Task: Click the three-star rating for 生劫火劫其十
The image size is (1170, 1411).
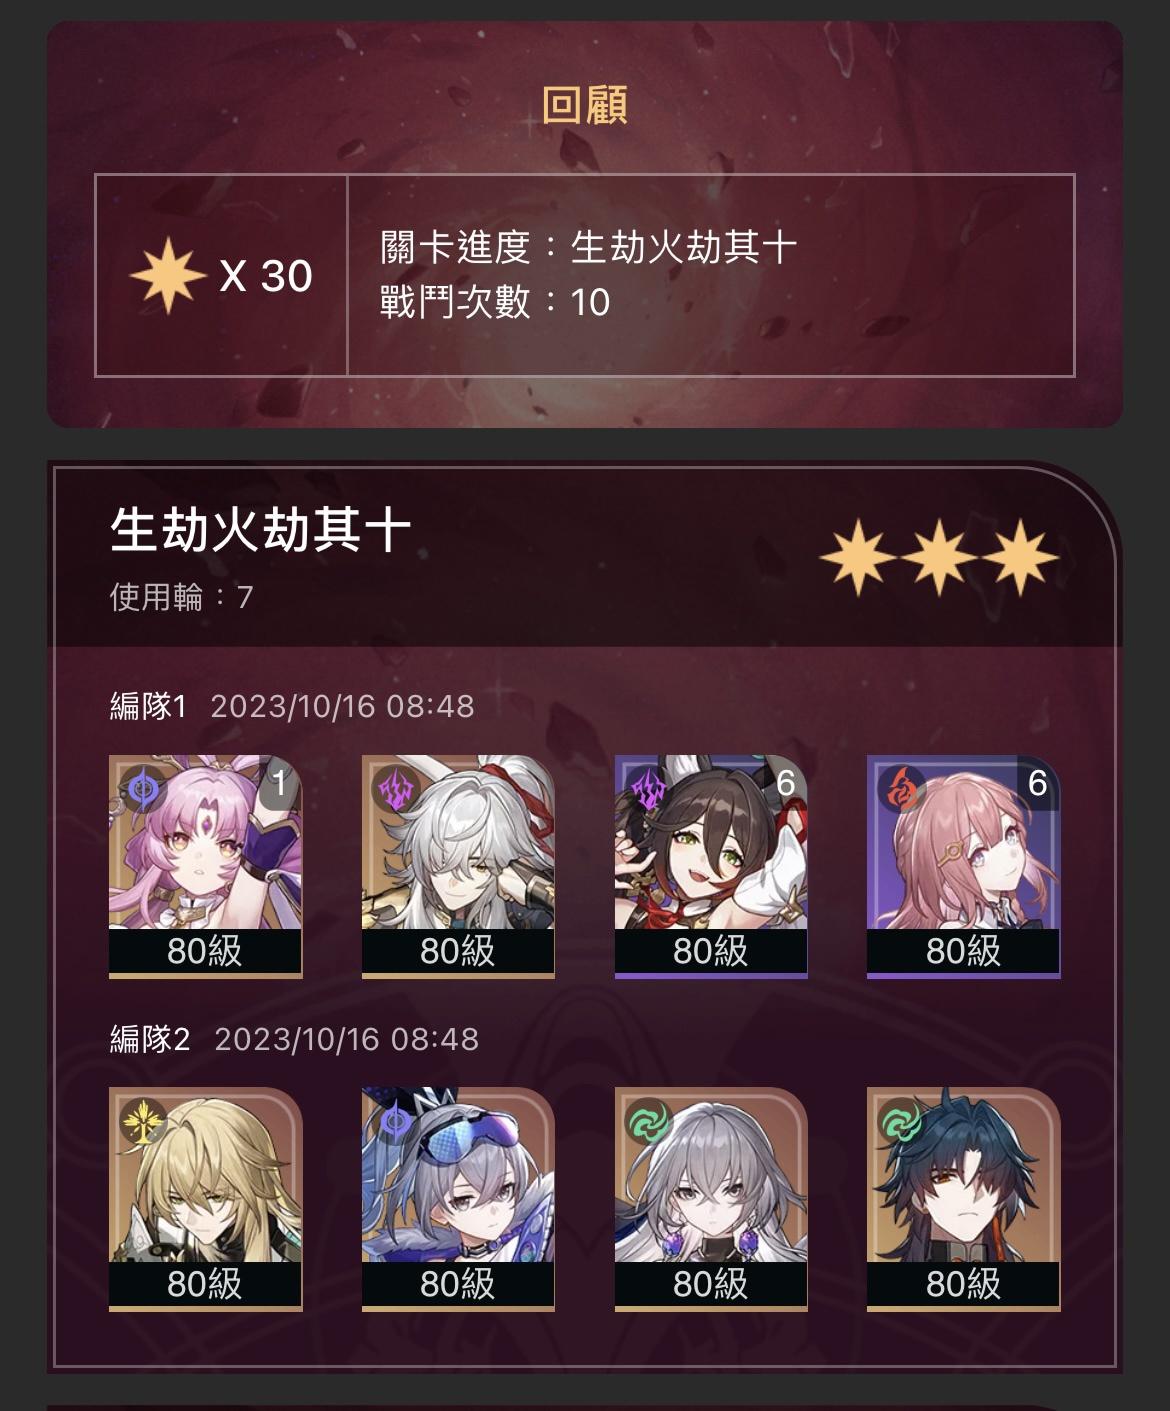Action: [x=938, y=556]
